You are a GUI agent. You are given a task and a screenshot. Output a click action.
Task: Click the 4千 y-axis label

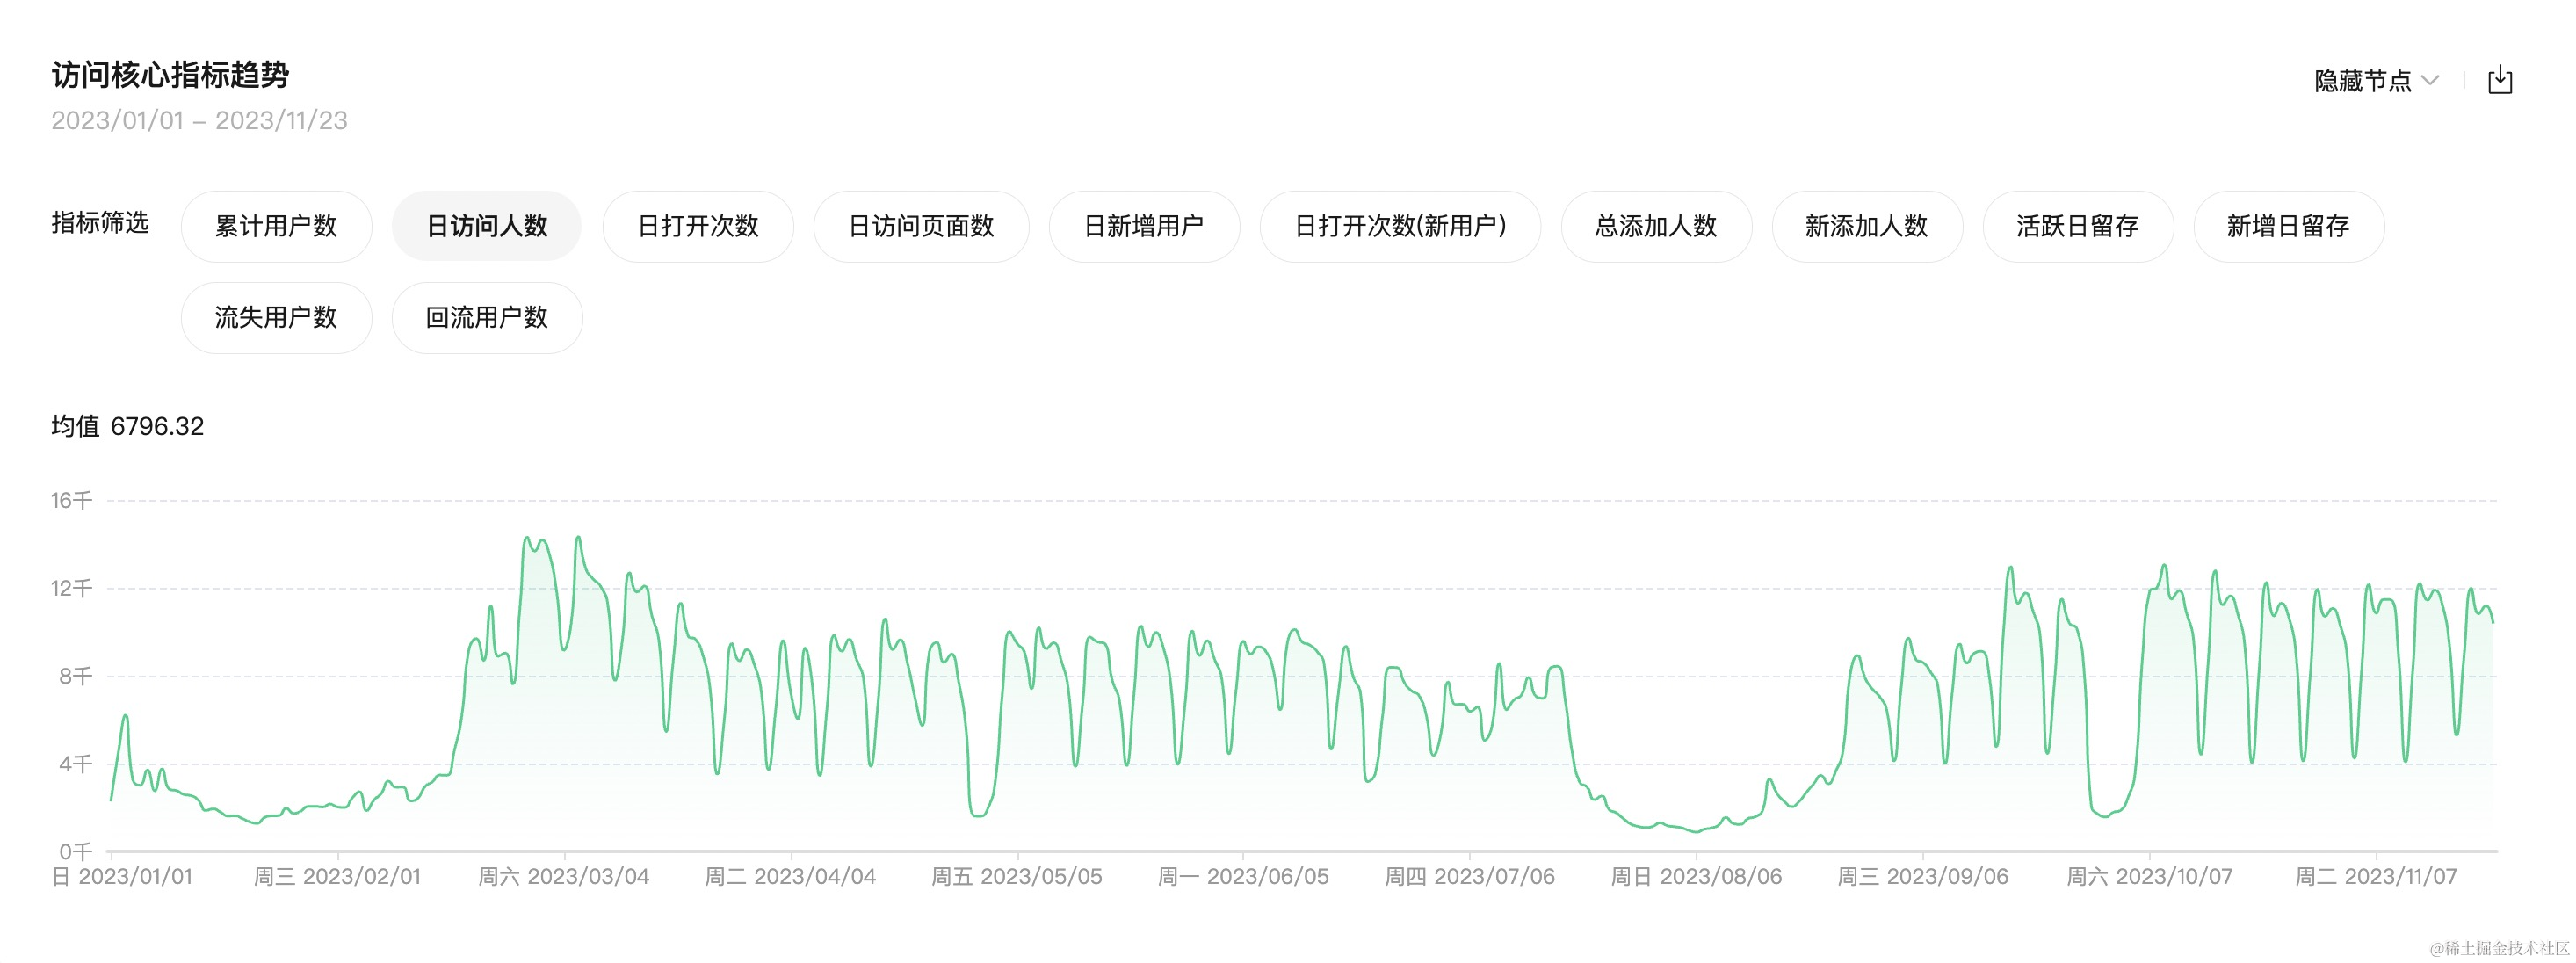click(75, 764)
